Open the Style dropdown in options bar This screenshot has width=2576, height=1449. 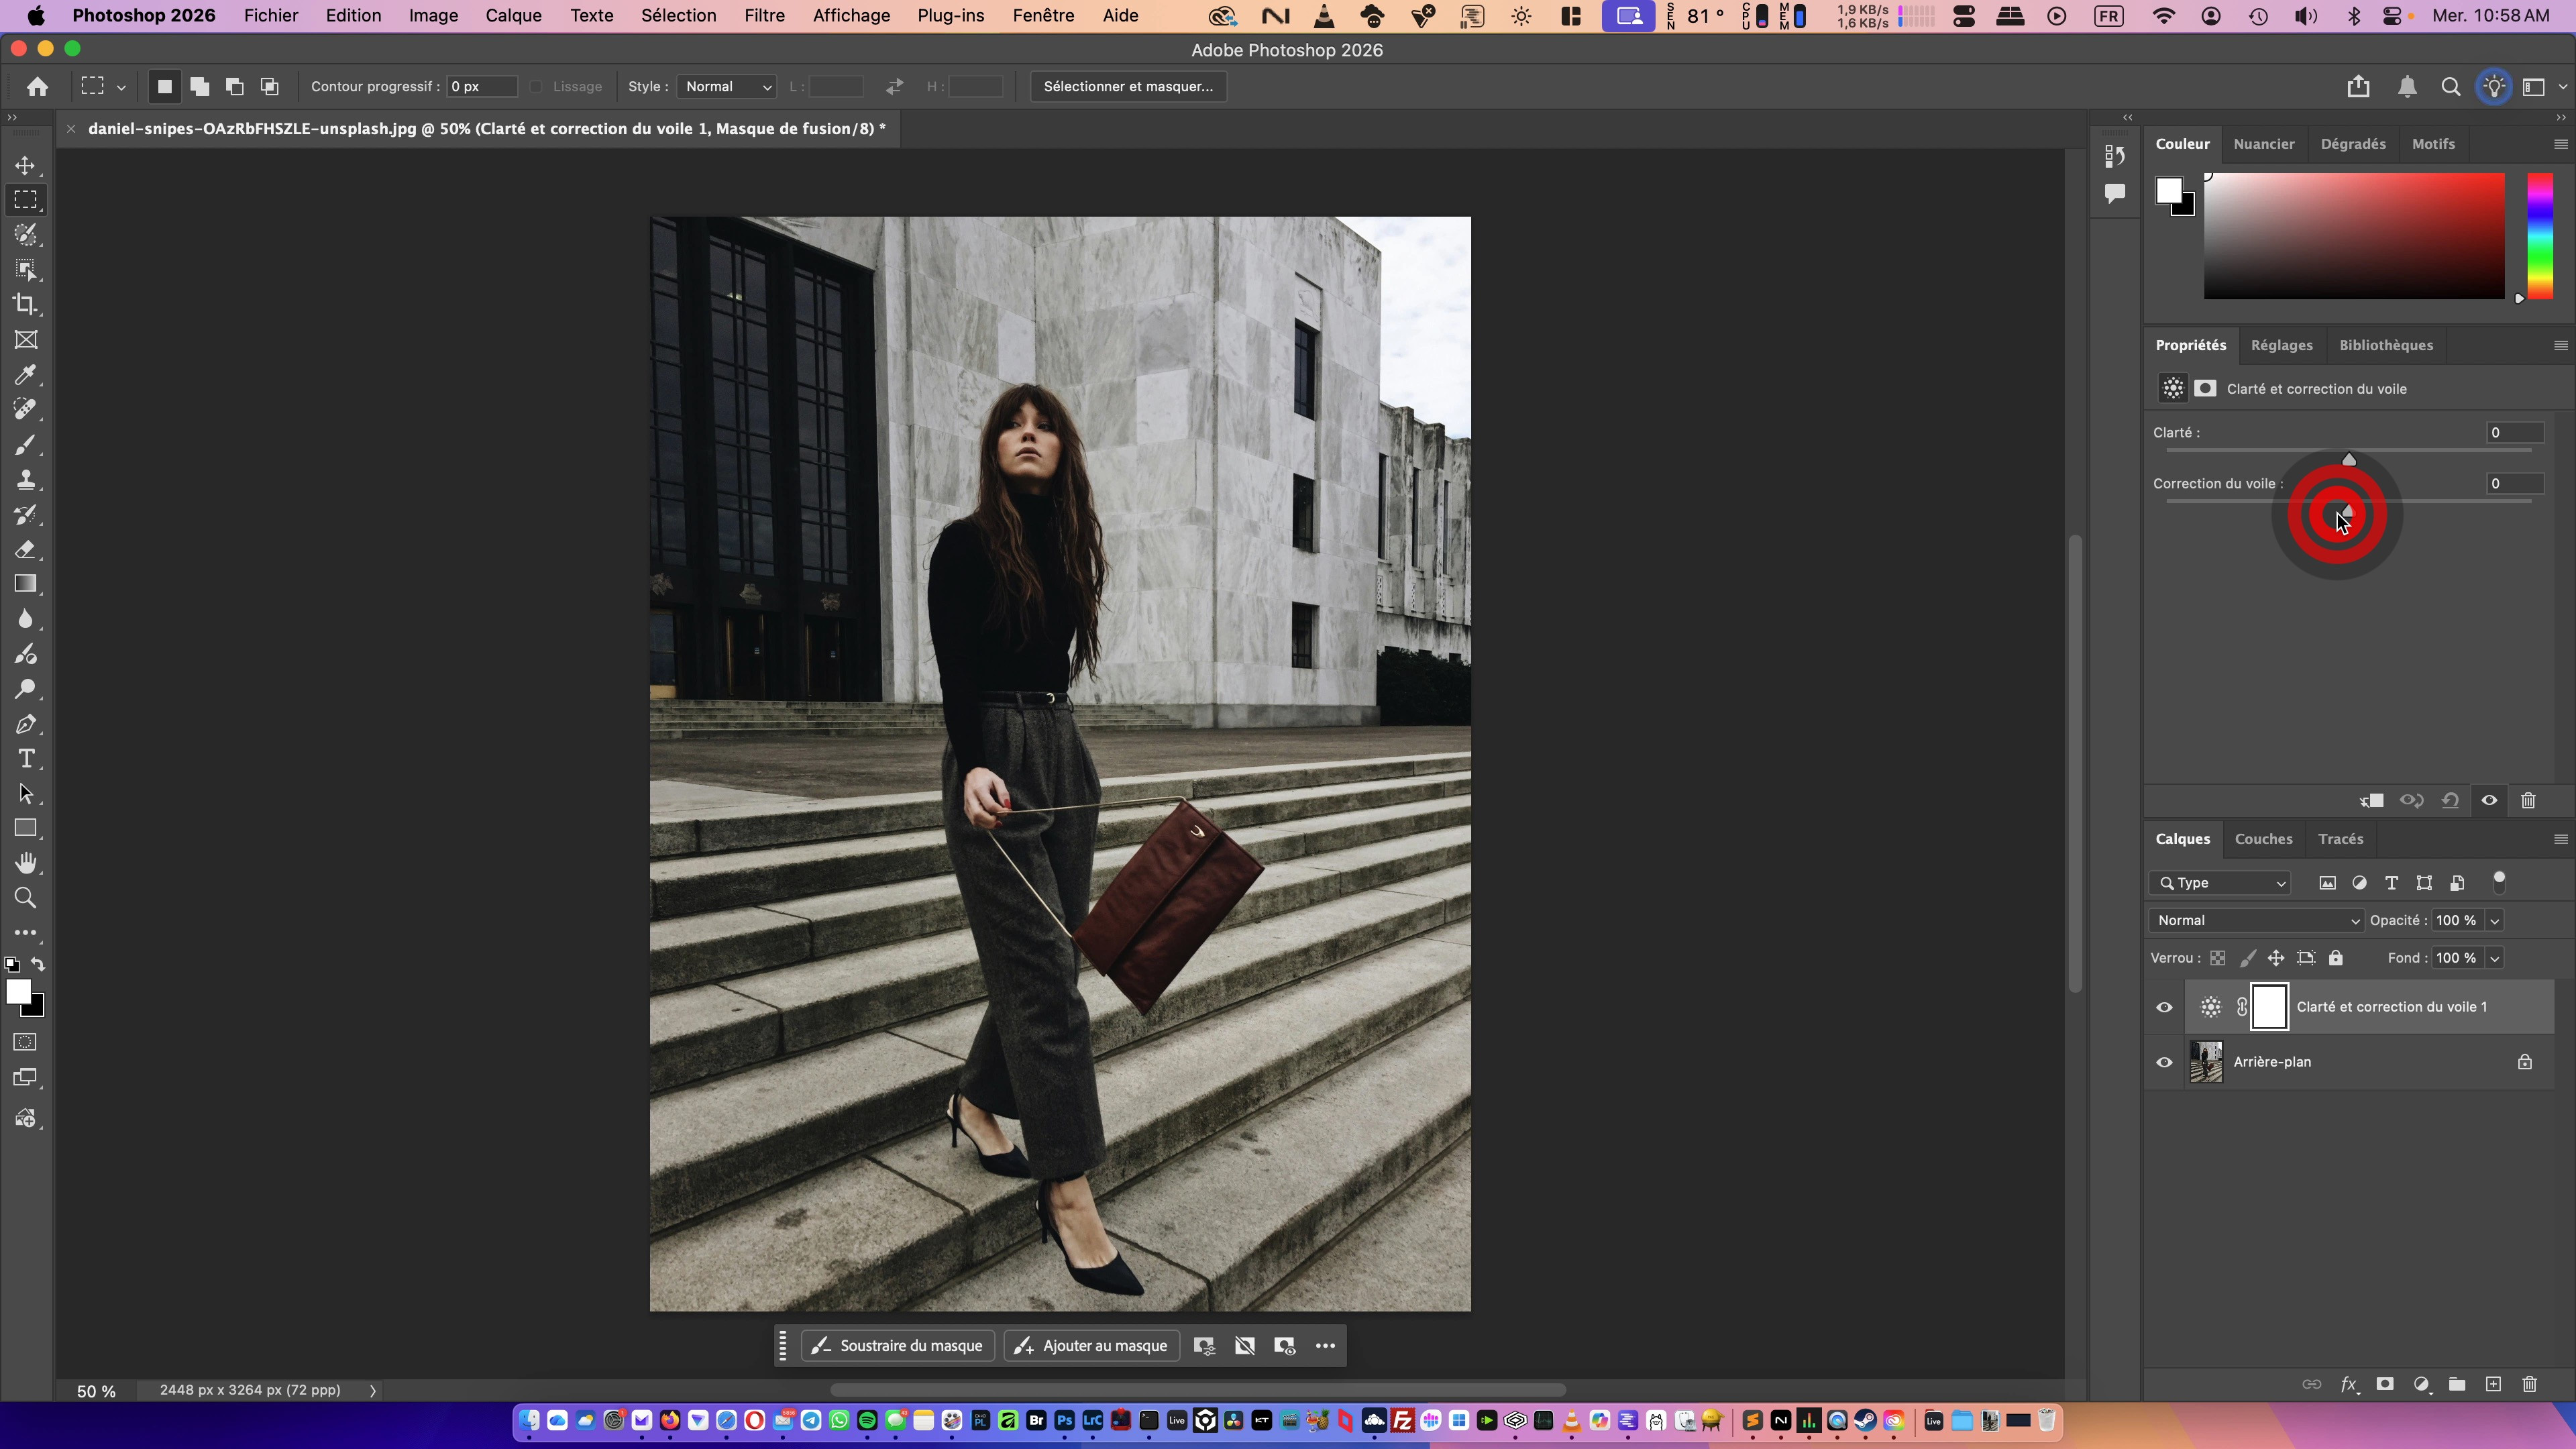click(727, 87)
